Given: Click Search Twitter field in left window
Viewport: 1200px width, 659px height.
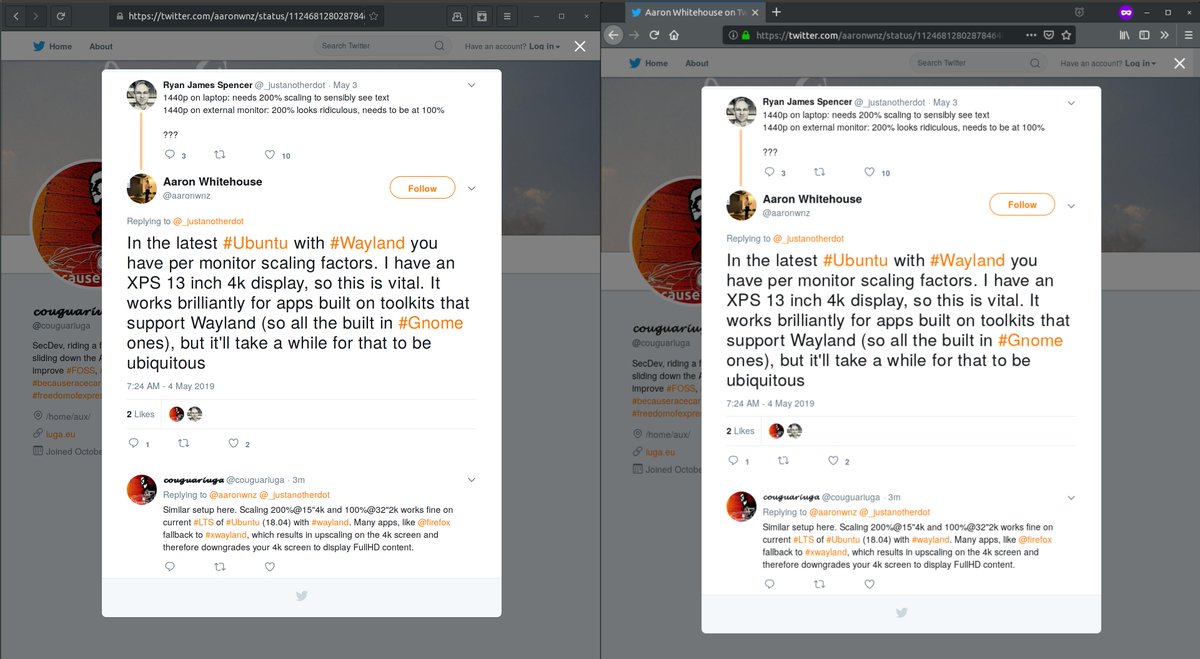Looking at the screenshot, I should (384, 46).
